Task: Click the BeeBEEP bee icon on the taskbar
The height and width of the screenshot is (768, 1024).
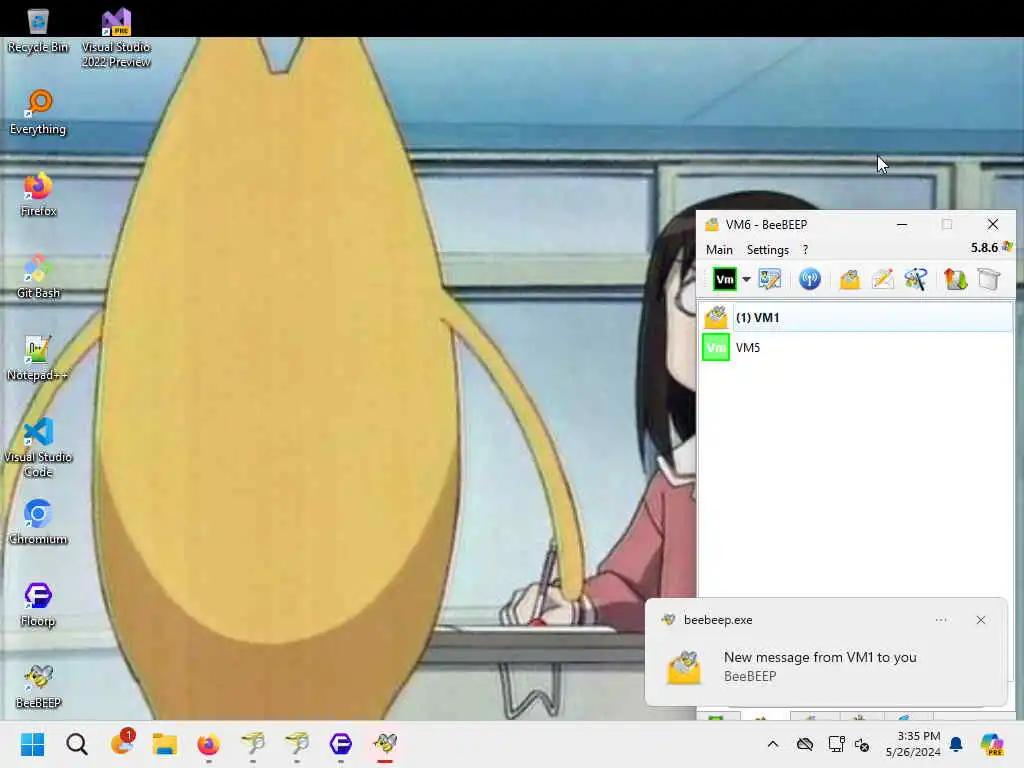Action: click(385, 744)
